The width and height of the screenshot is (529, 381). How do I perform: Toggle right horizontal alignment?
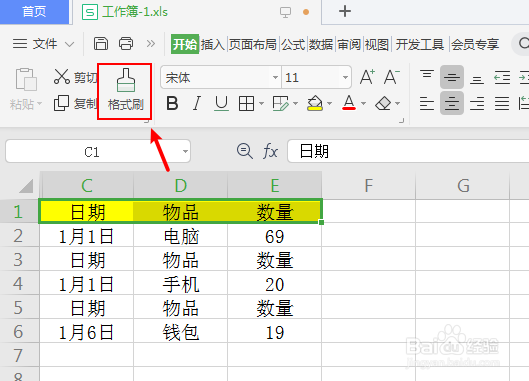tap(477, 103)
